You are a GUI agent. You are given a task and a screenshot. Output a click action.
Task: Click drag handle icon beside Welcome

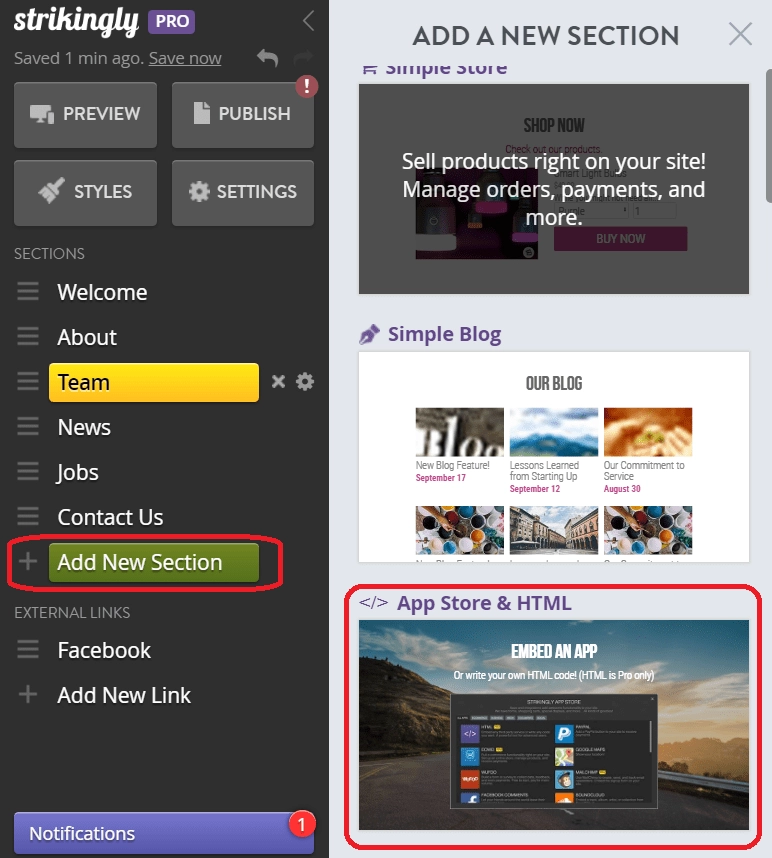click(x=28, y=292)
